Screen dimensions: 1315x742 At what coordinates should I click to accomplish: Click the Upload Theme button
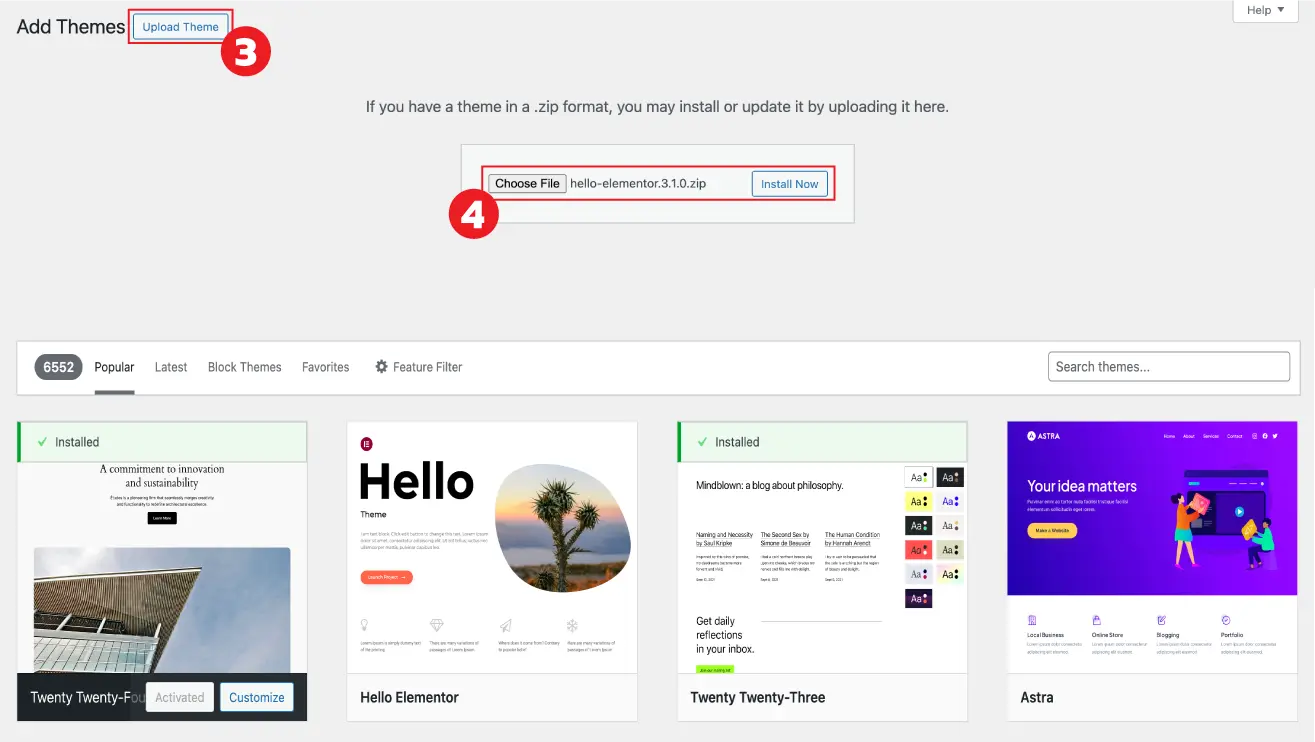point(180,27)
